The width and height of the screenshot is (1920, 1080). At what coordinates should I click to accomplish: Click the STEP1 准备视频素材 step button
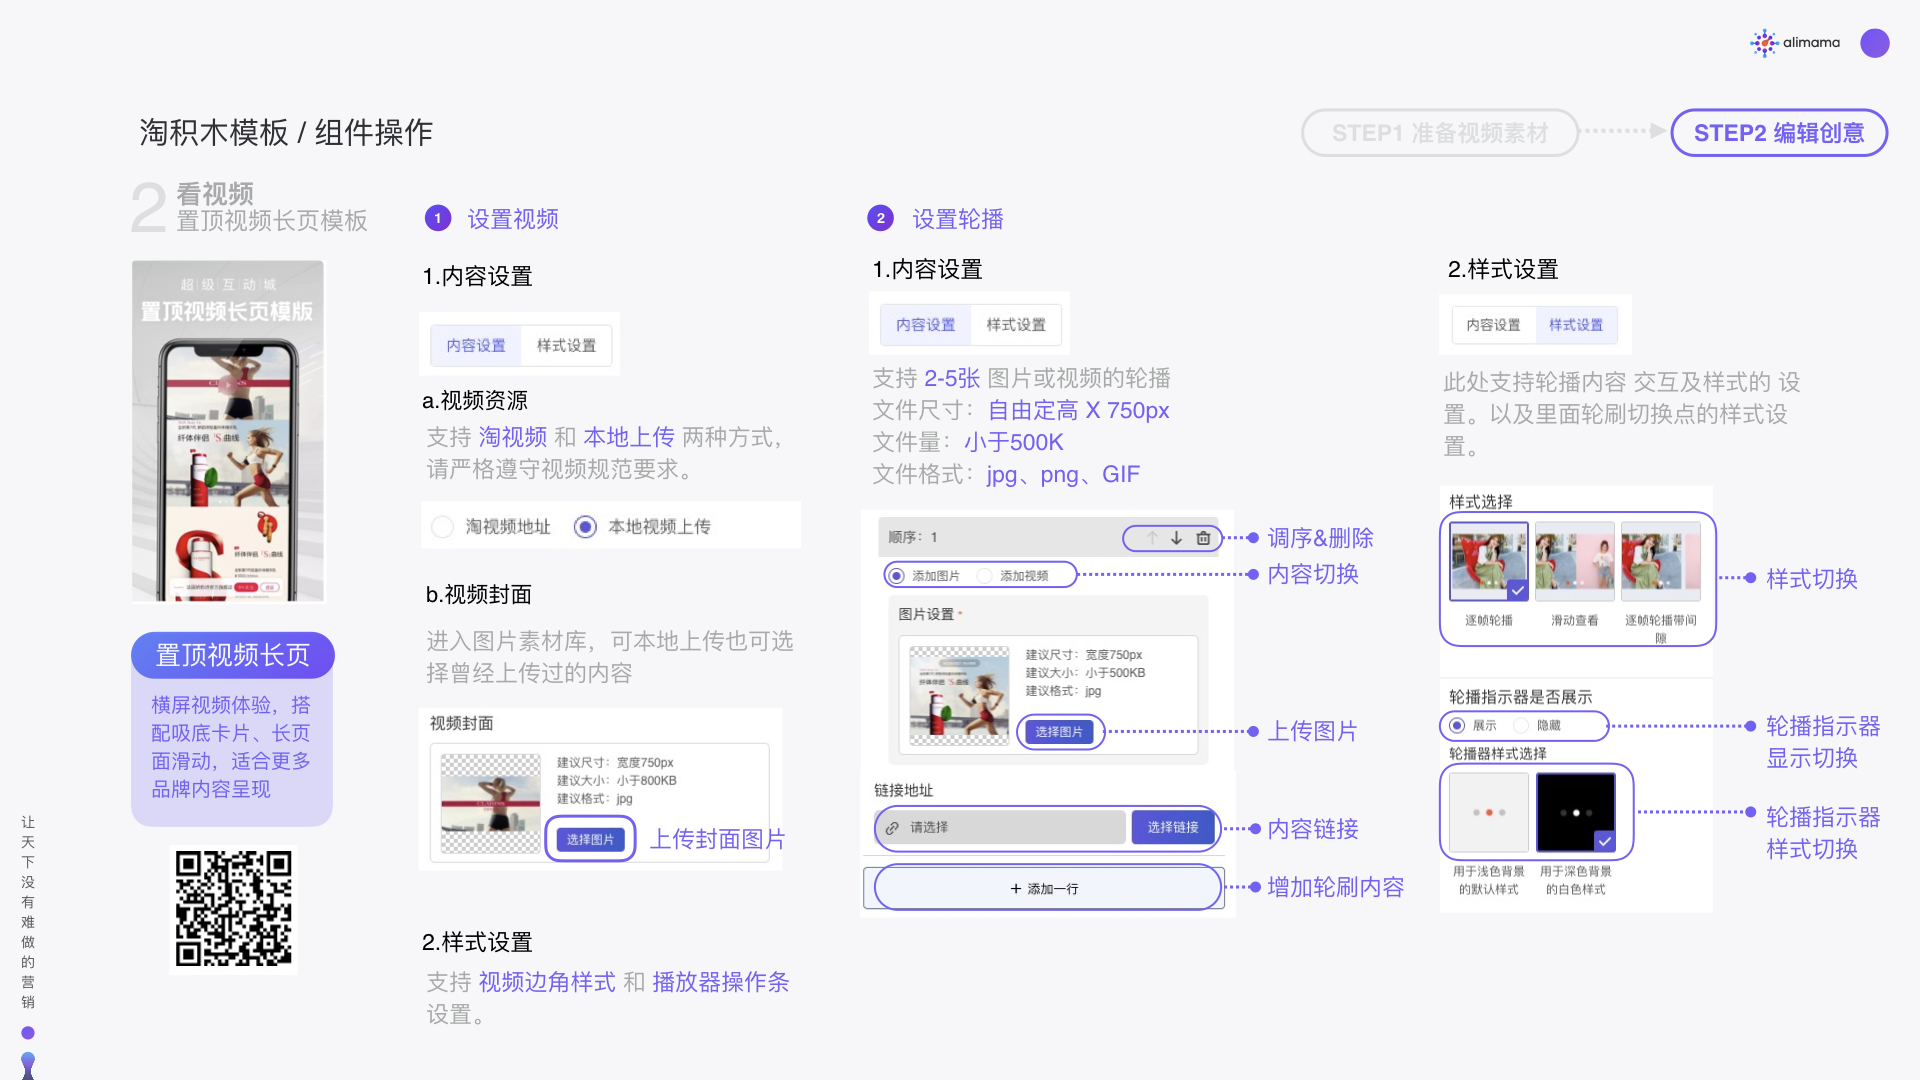1440,133
